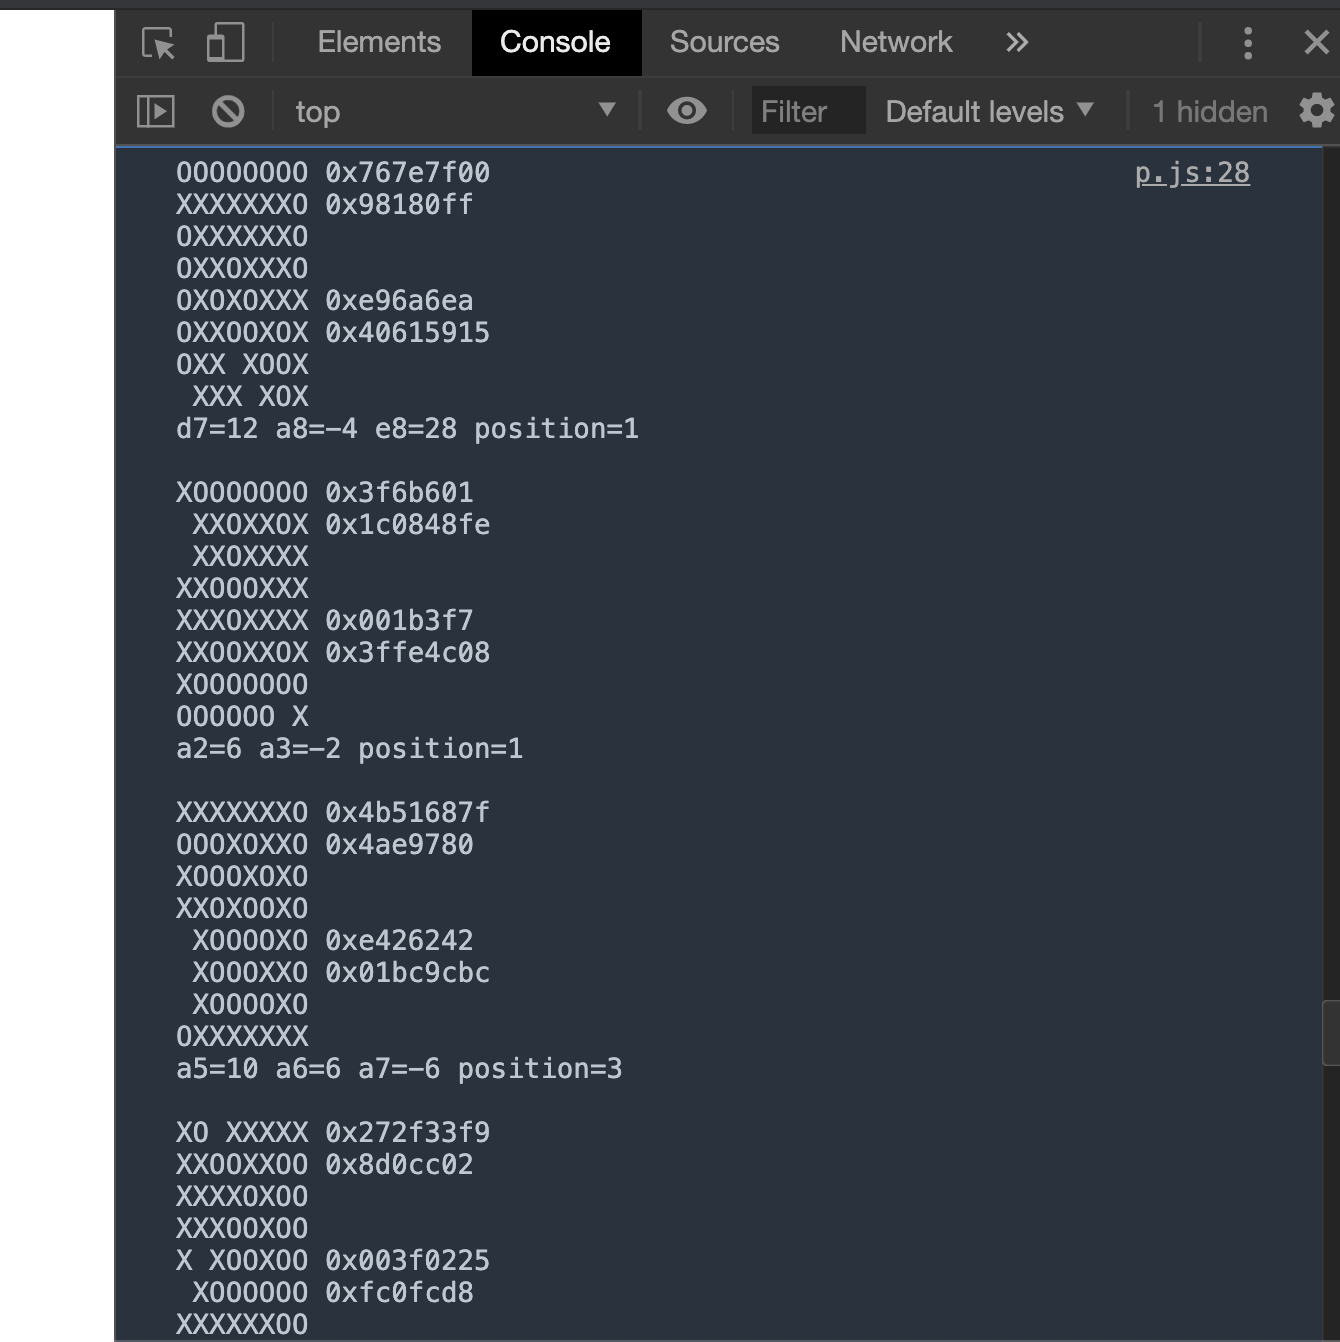Click the line with 0x4b51687f
The height and width of the screenshot is (1342, 1340).
(x=333, y=813)
